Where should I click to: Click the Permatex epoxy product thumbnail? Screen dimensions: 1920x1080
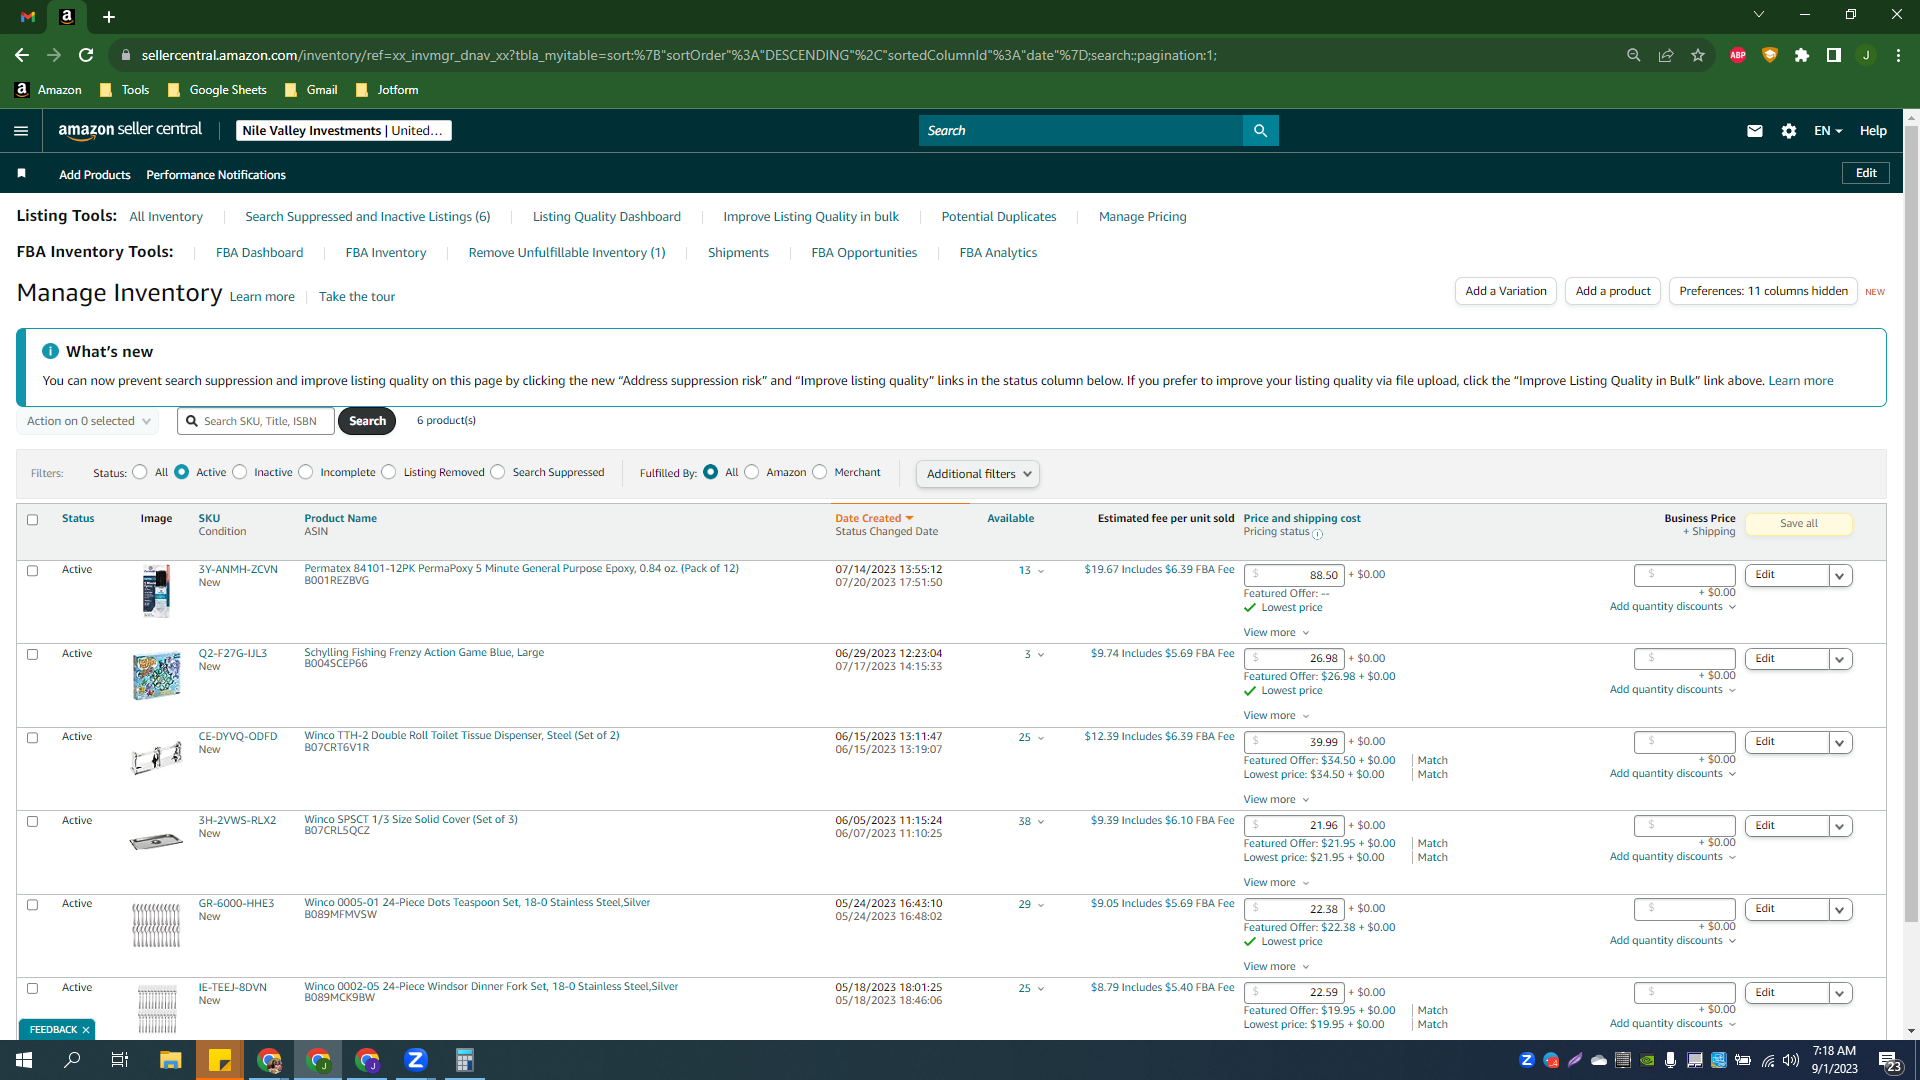coord(156,591)
